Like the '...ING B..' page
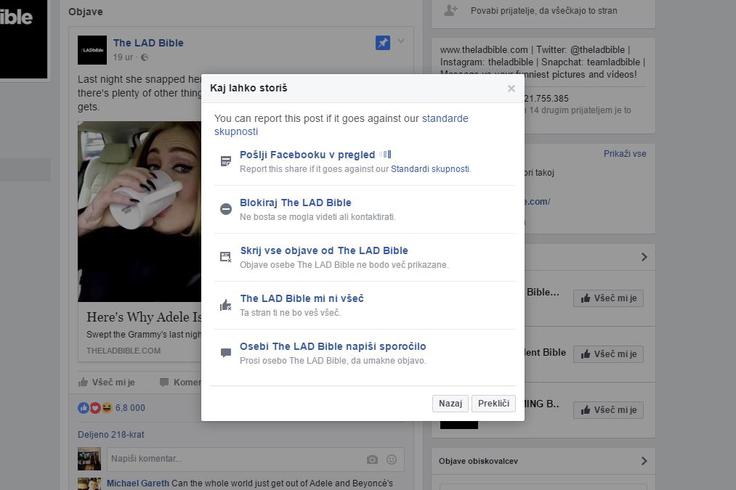Viewport: 736px width, 490px height. (608, 410)
